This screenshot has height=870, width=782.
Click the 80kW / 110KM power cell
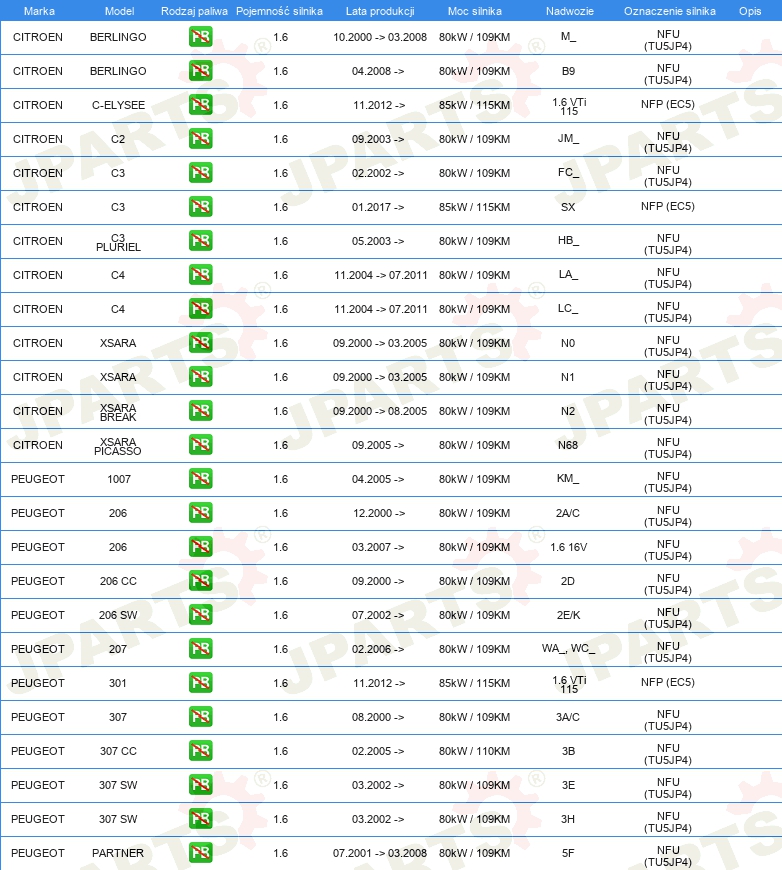pyautogui.click(x=475, y=751)
